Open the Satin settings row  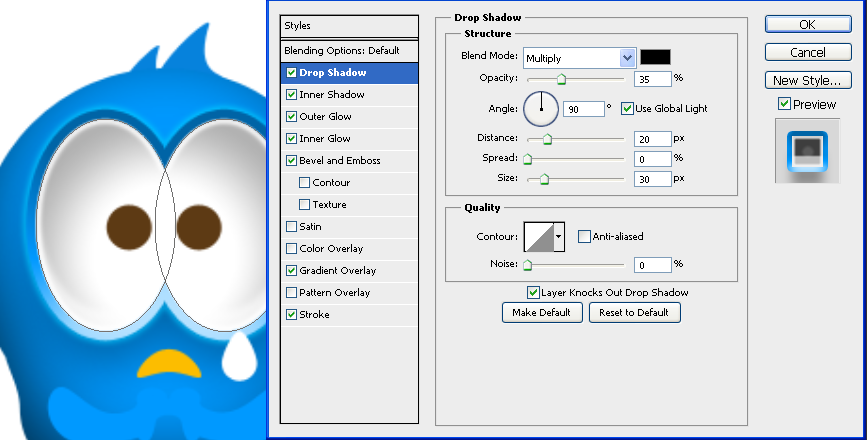coord(349,227)
